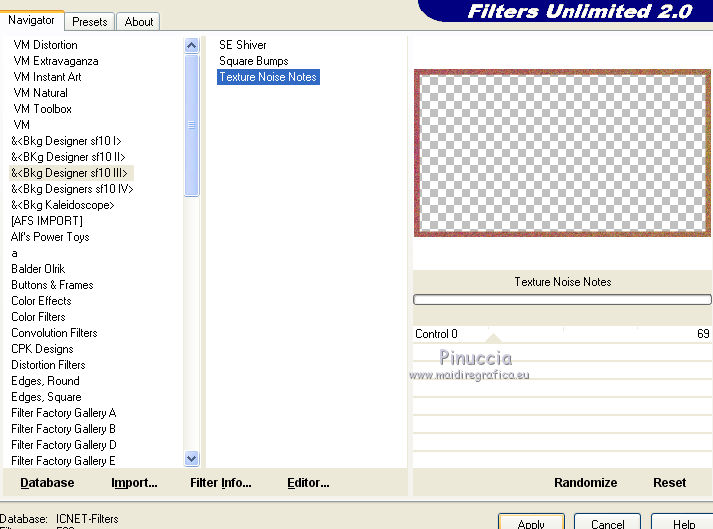Switch to the Navigator tab
713x529 pixels.
pos(31,20)
